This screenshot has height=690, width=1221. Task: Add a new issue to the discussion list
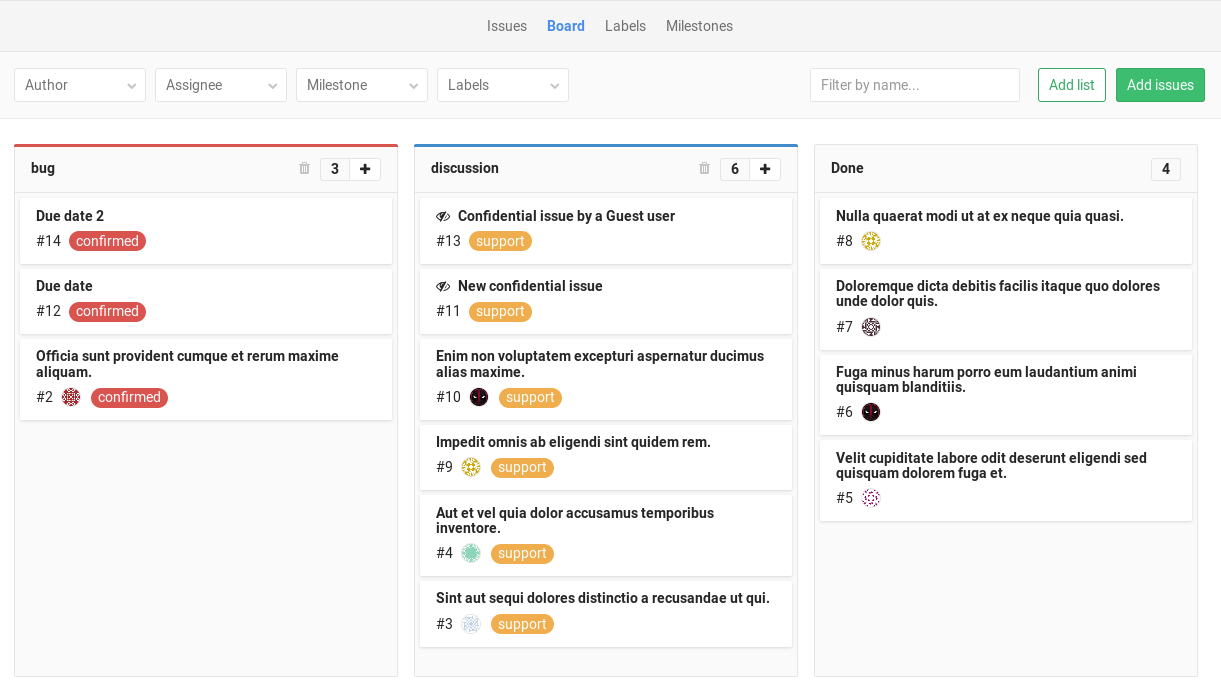pos(765,169)
